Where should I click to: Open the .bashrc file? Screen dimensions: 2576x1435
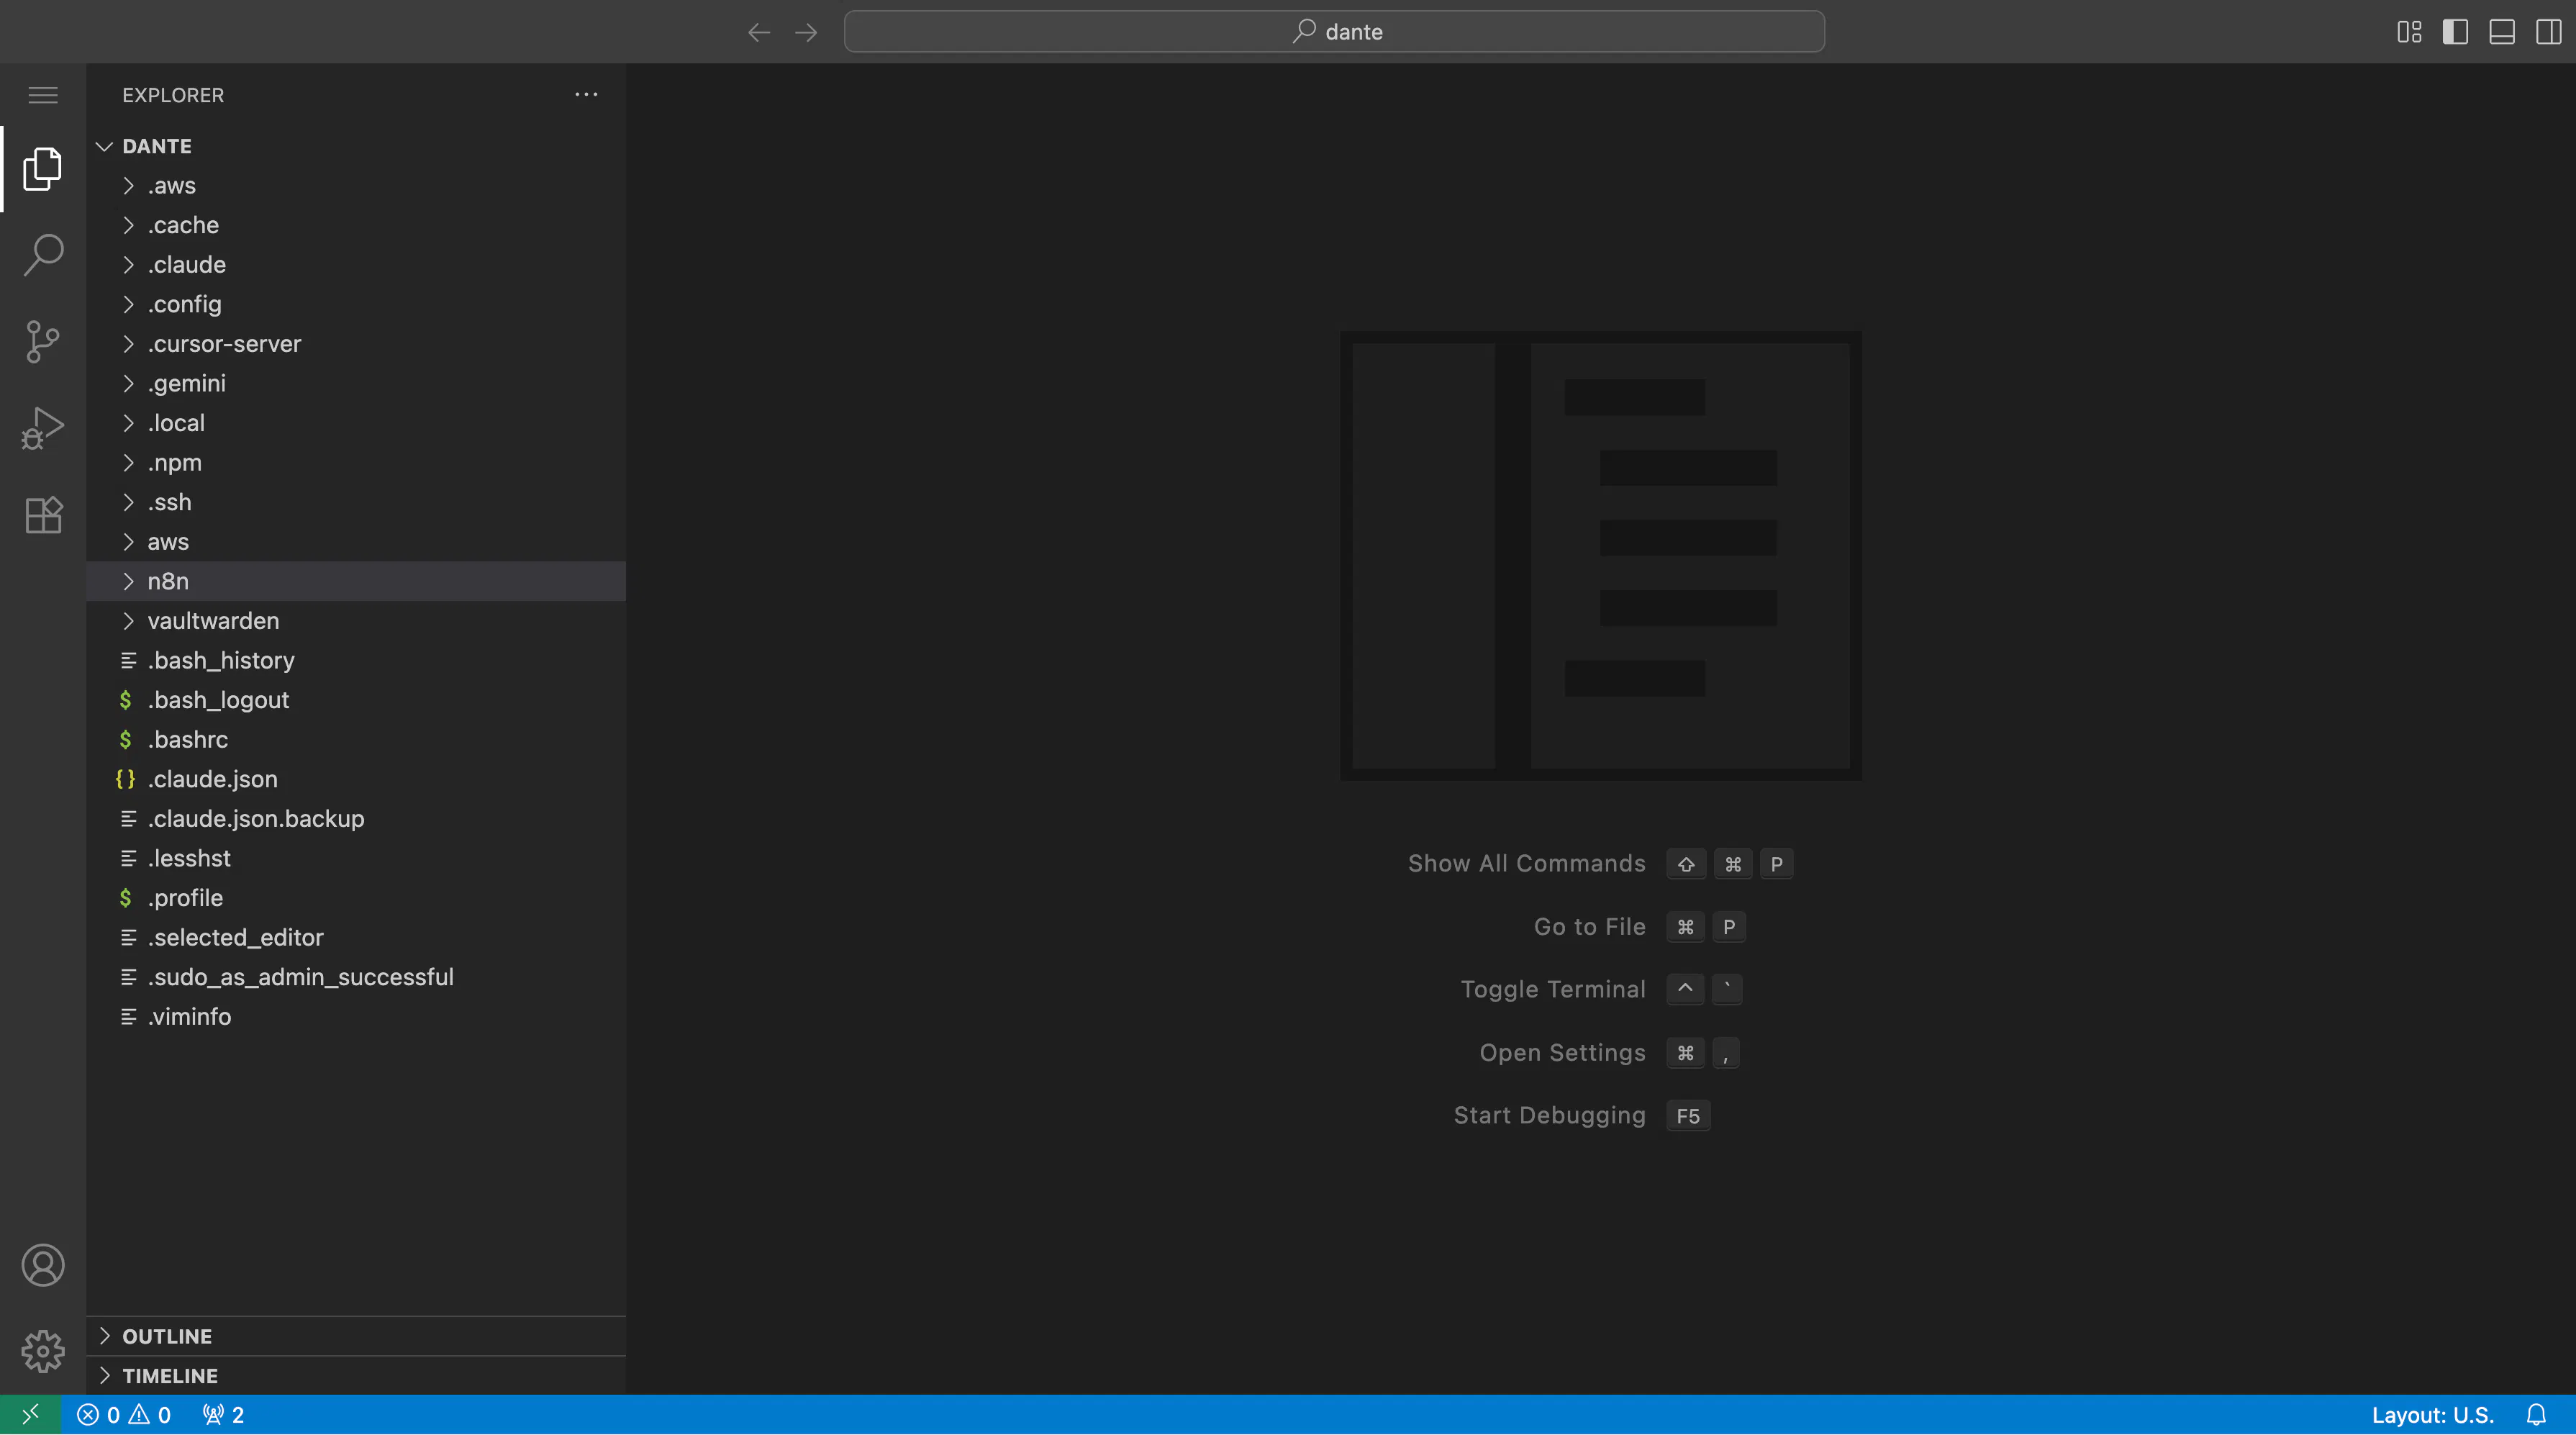(188, 740)
